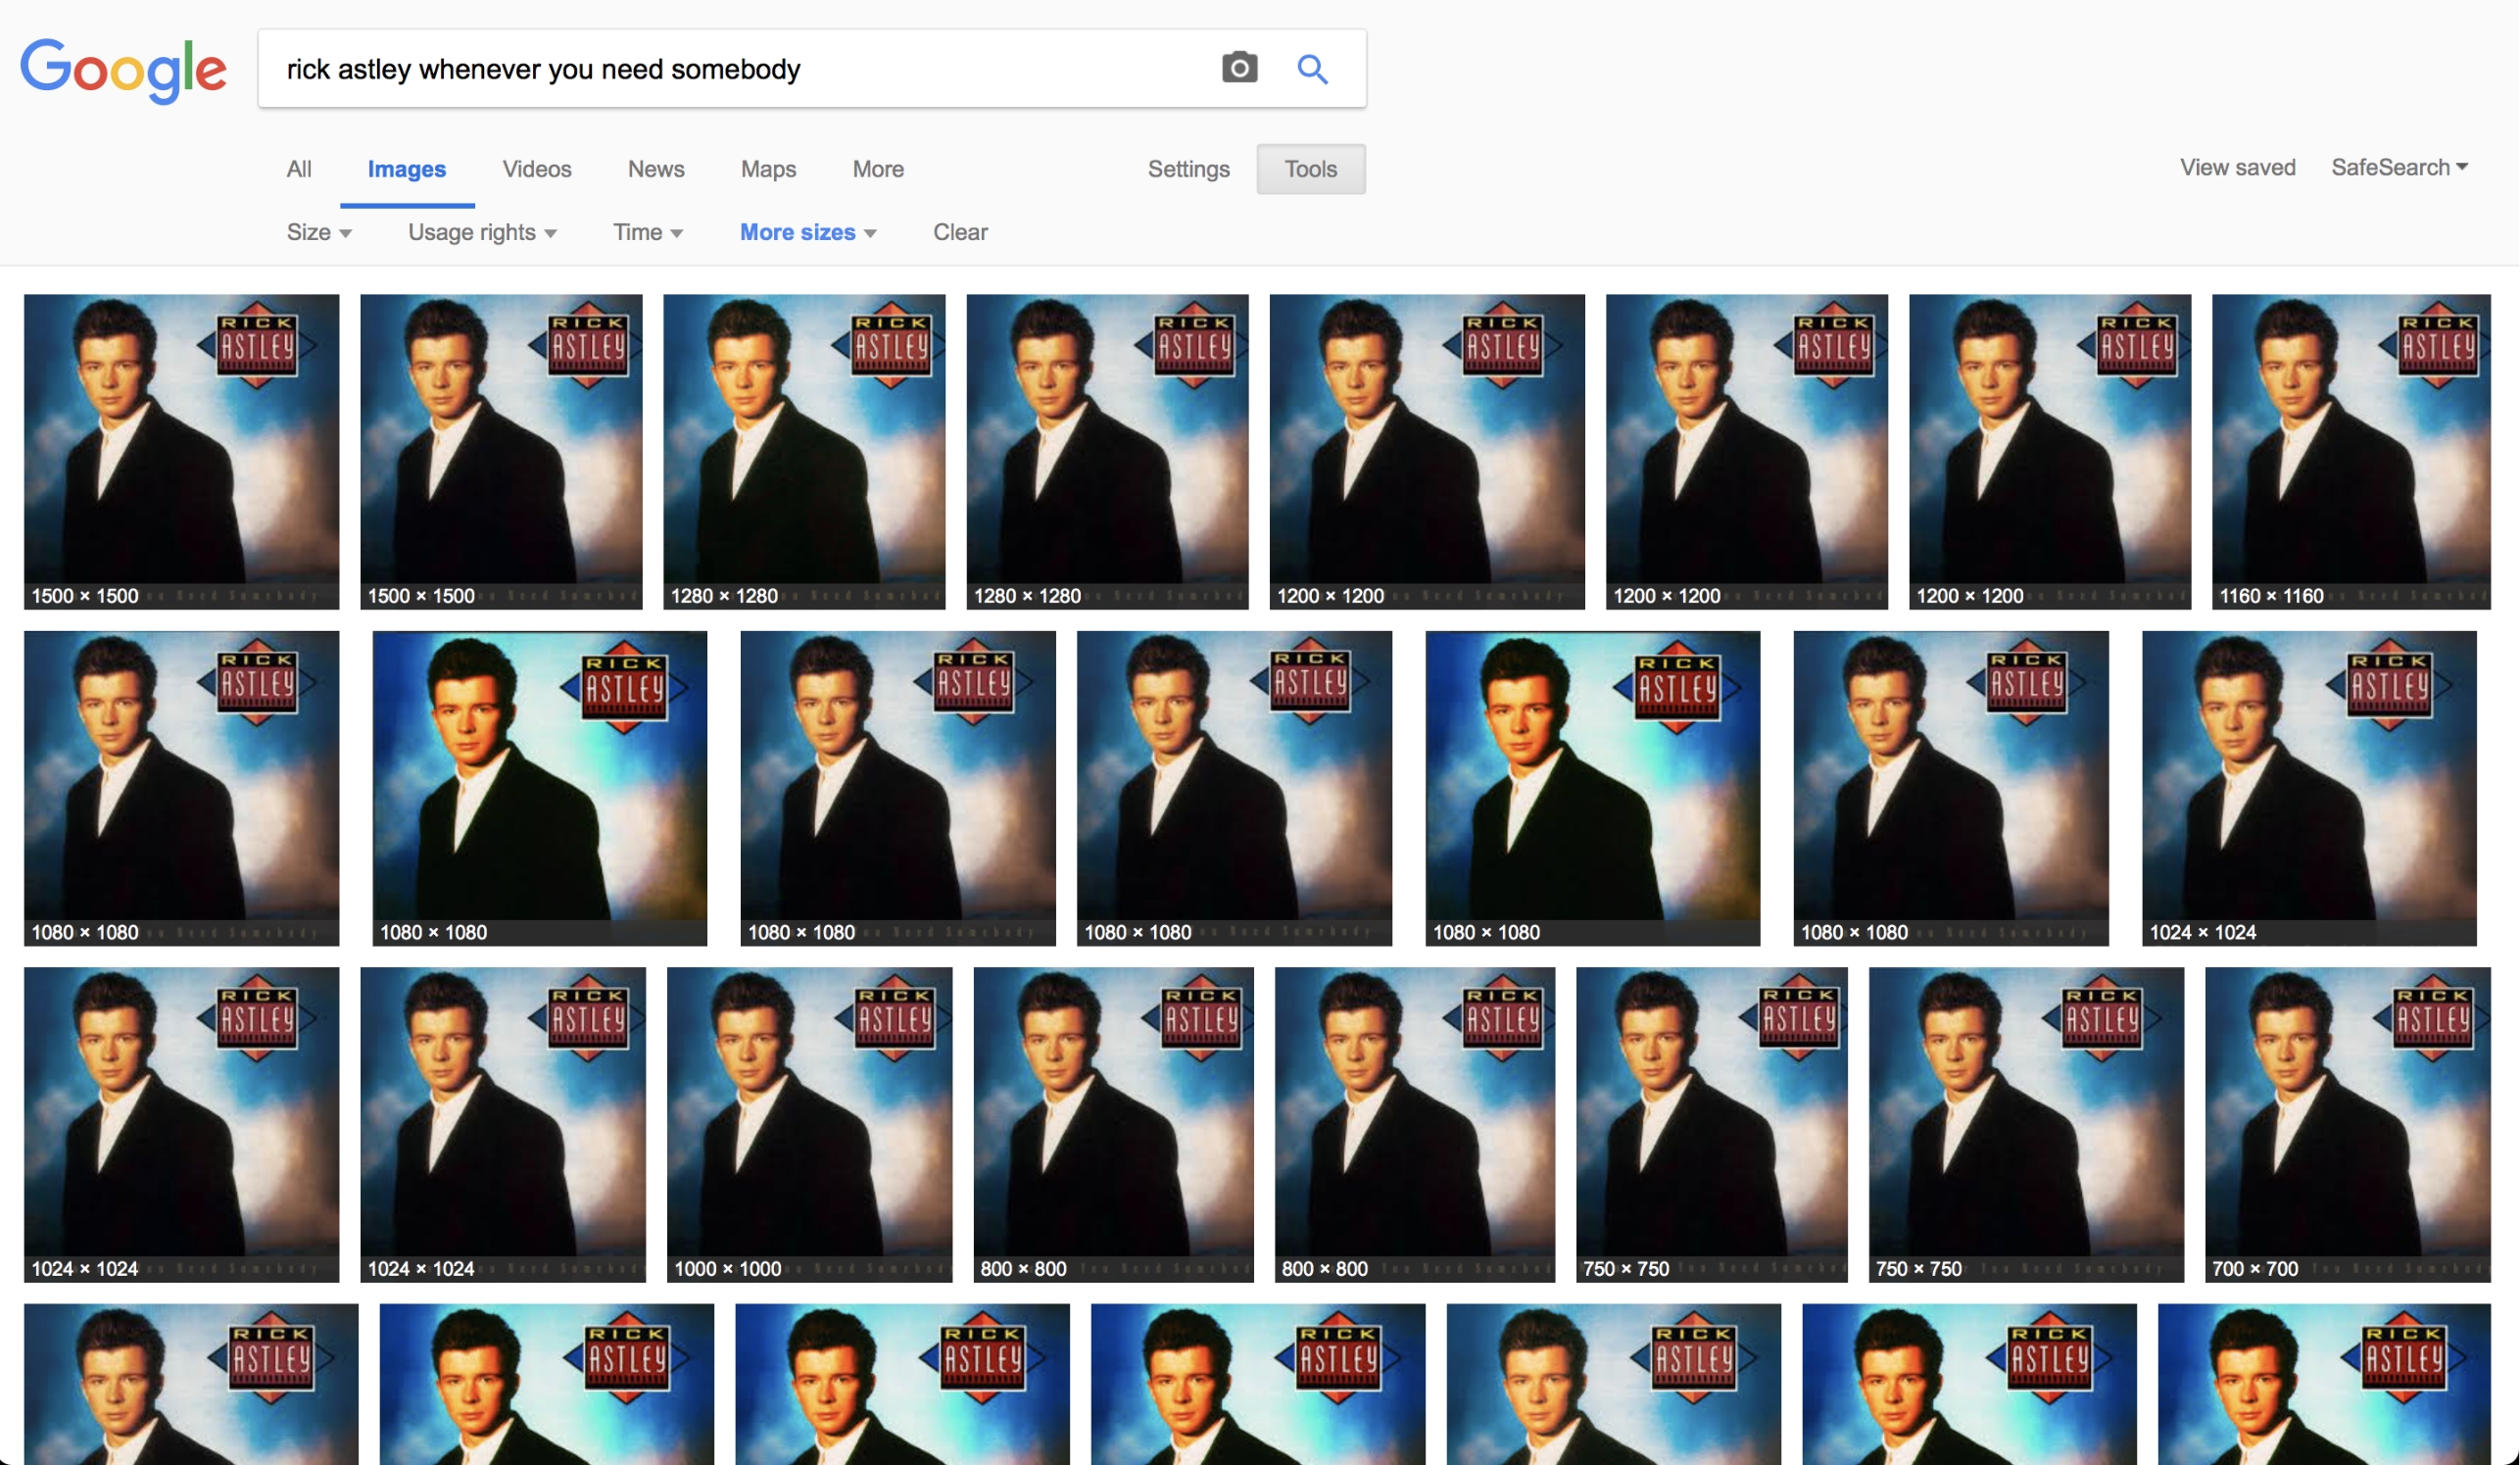Screen dimensions: 2520x1465
Task: Open the 1160 × 1160 album cover thumbnail
Action: pyautogui.click(x=2350, y=451)
